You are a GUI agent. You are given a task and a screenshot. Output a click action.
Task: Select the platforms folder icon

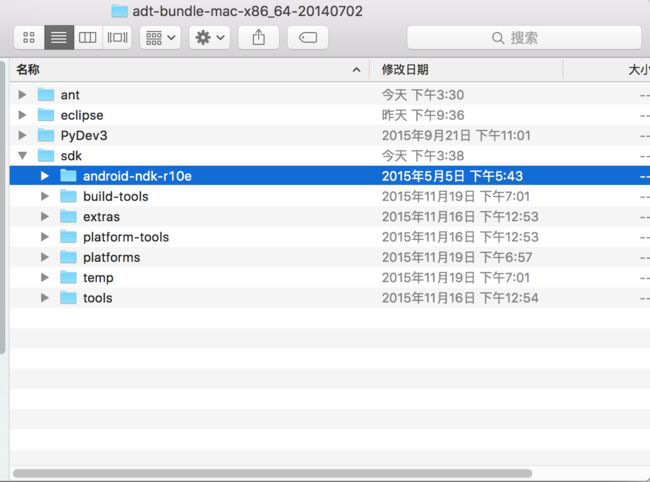68,257
